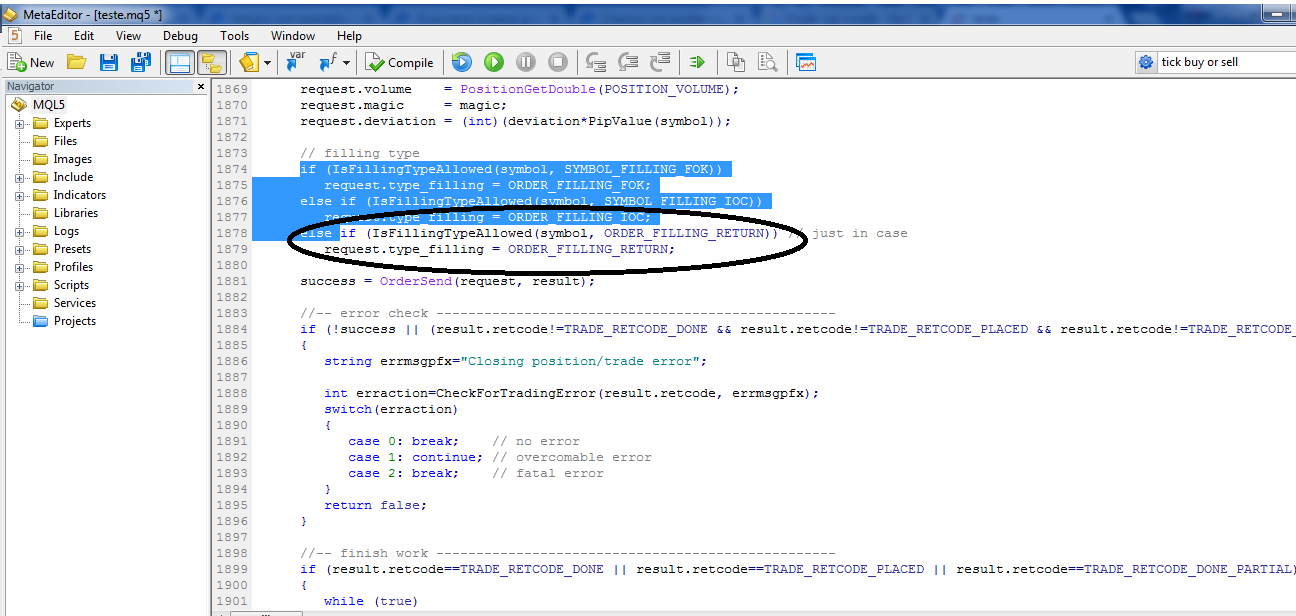Expand the Experts folder
This screenshot has height=616, width=1296.
(x=20, y=124)
